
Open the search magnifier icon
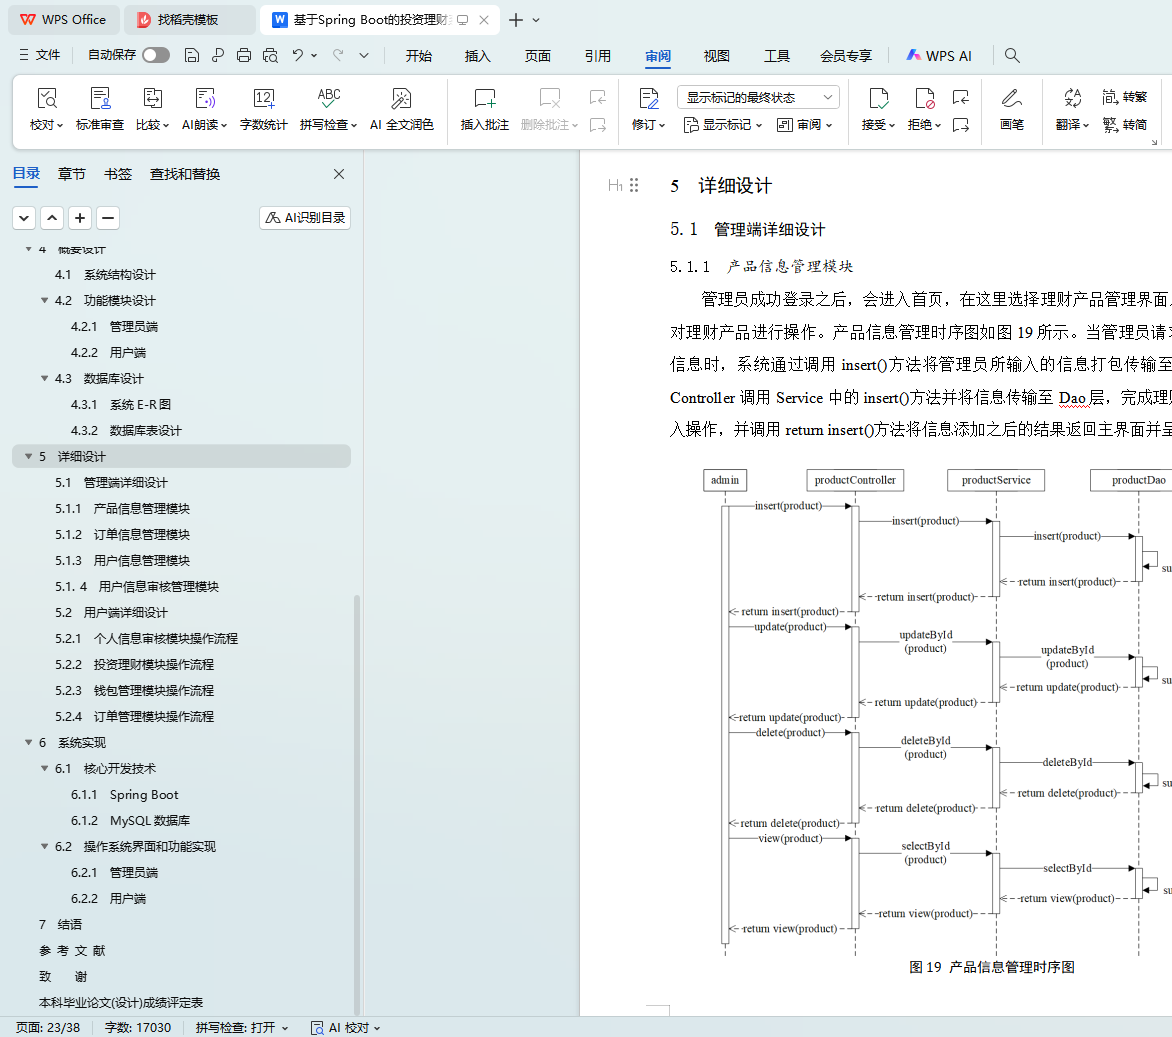1012,55
